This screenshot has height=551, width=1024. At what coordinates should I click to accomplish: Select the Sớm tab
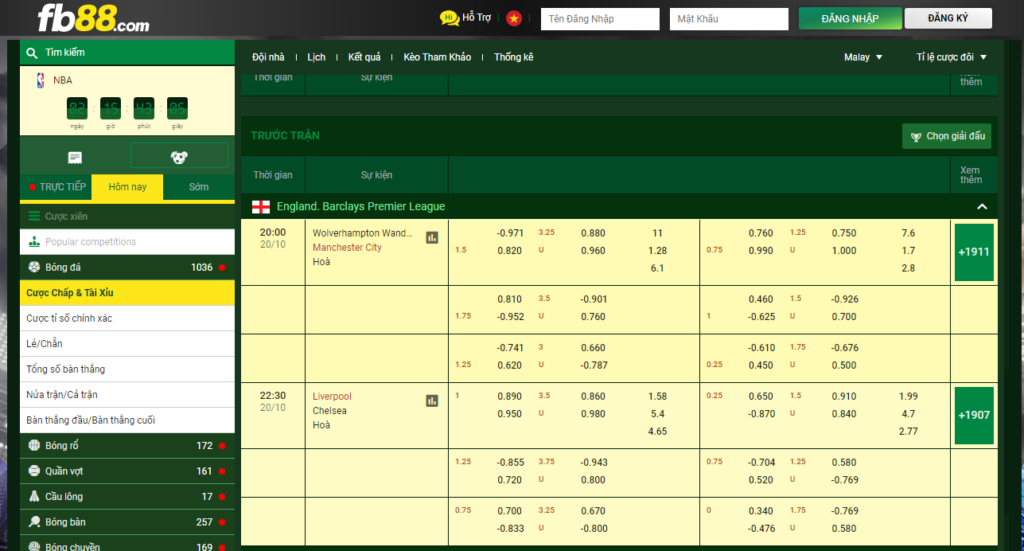199,187
